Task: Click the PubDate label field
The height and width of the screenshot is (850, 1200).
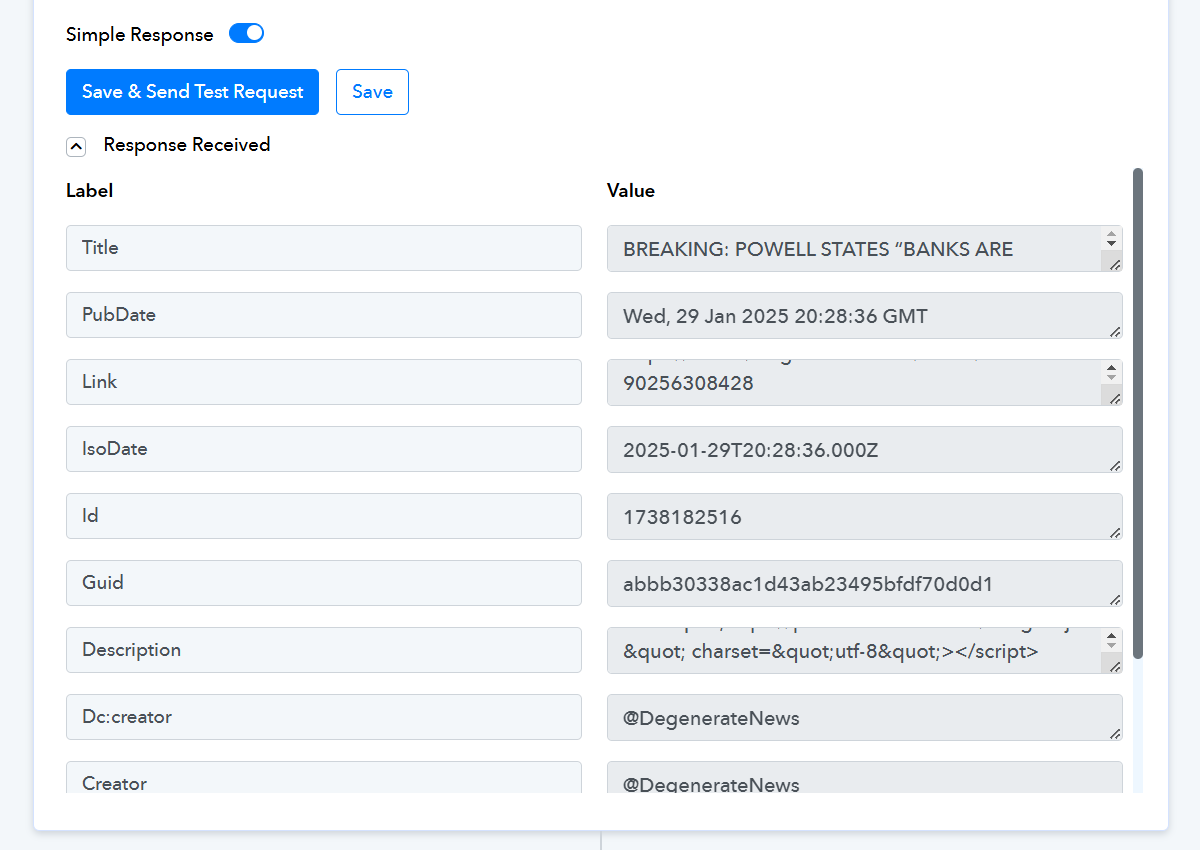Action: coord(324,315)
